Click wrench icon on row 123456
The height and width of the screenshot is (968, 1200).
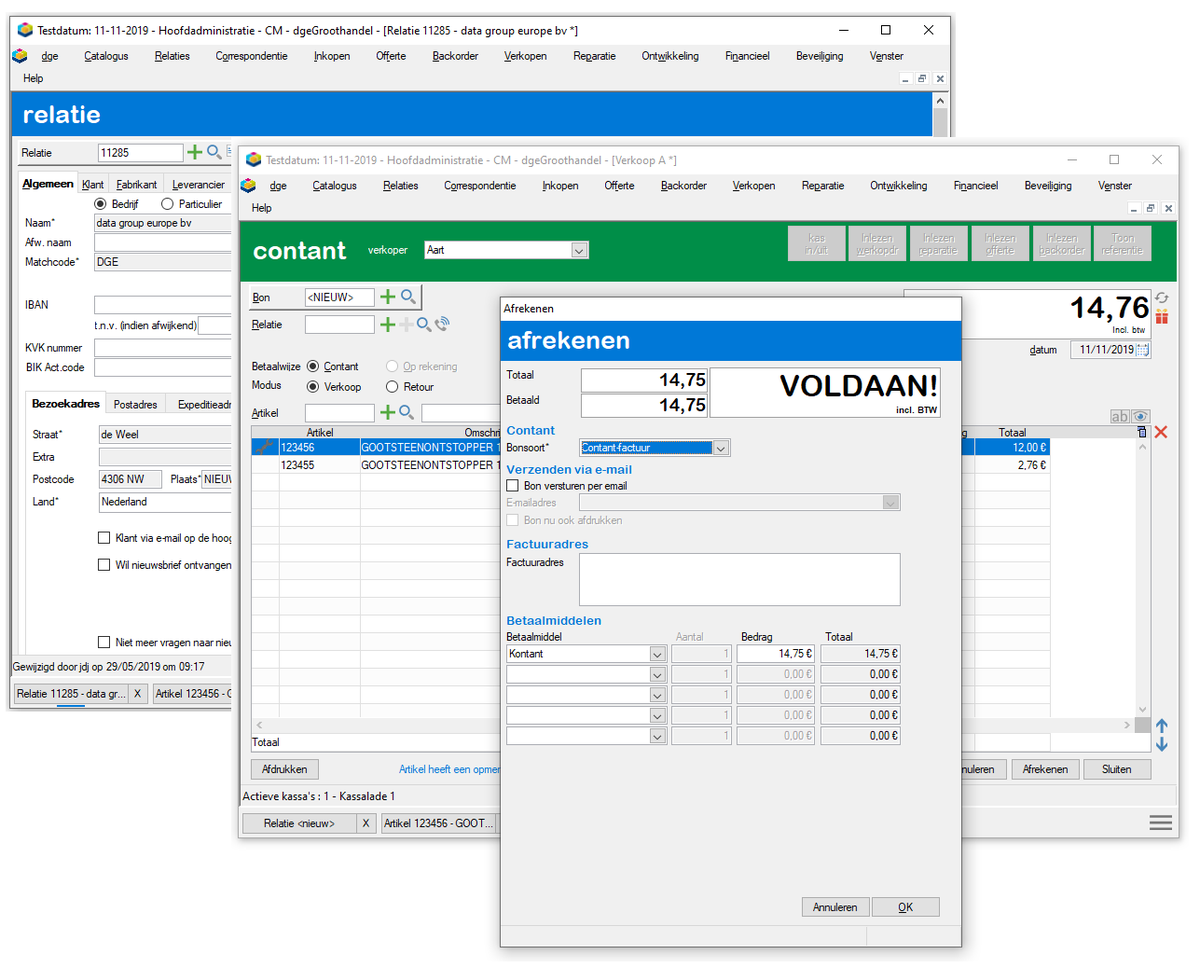[x=264, y=448]
